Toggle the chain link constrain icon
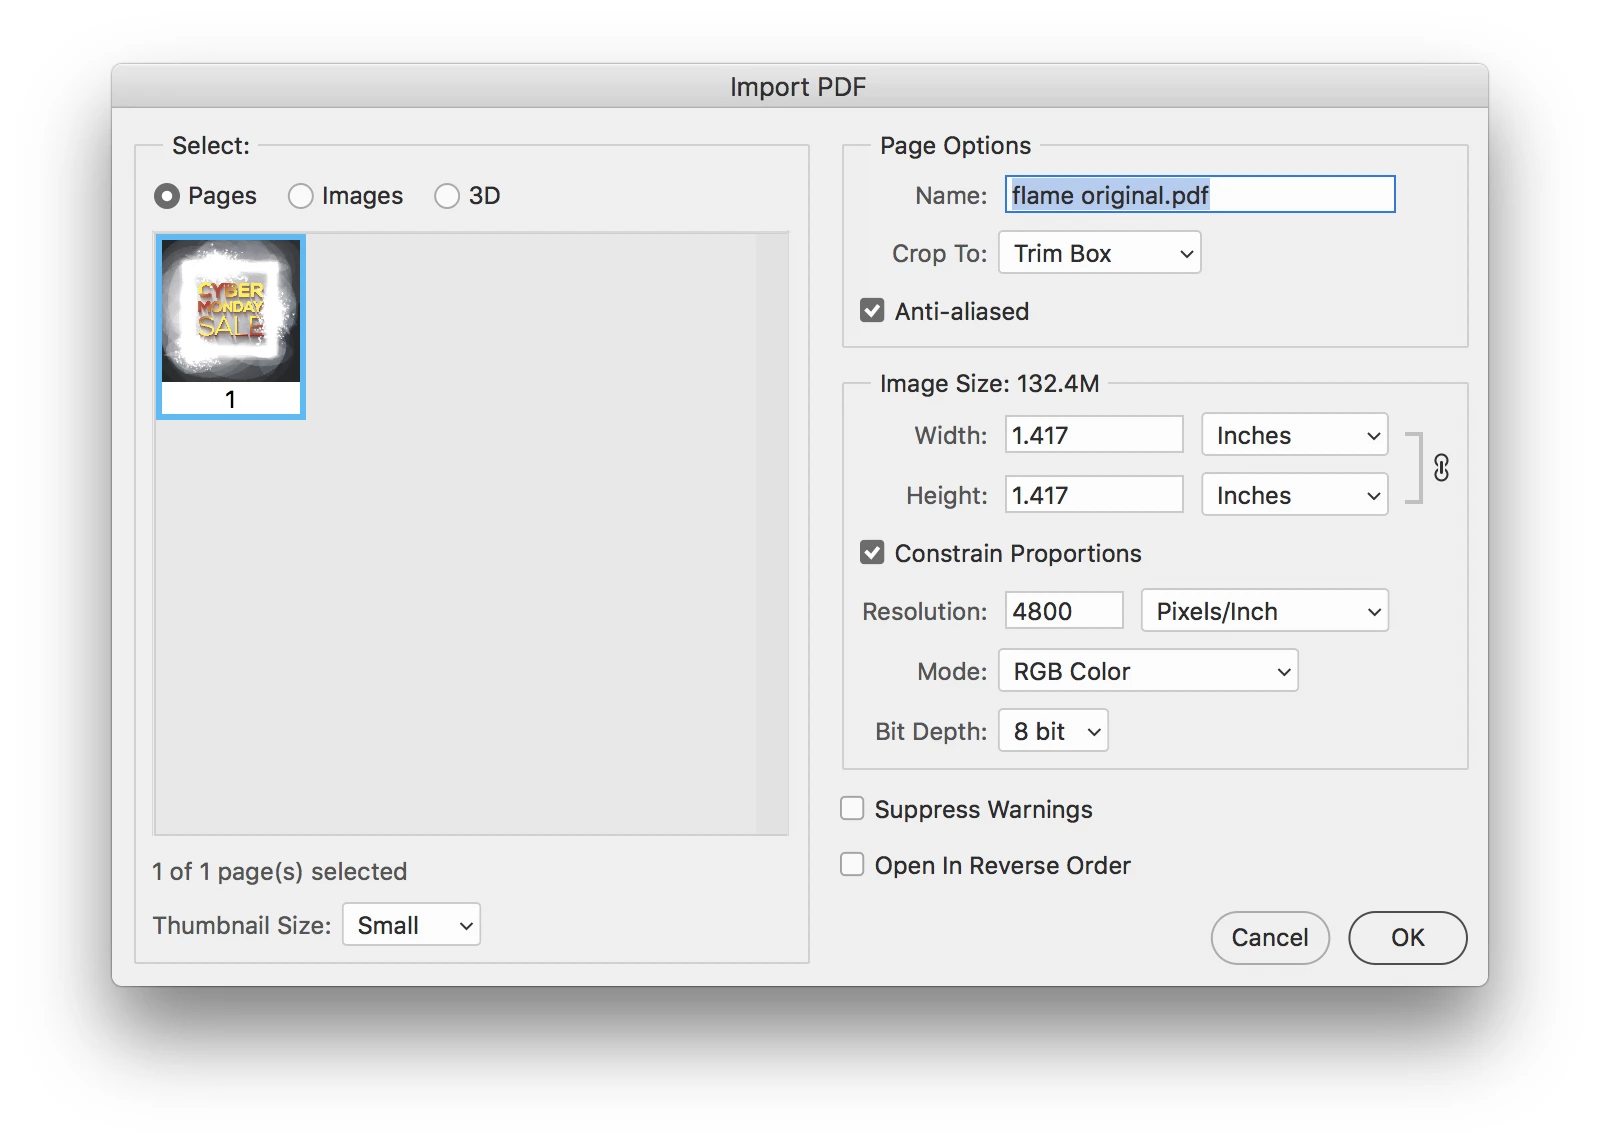Image resolution: width=1600 pixels, height=1146 pixels. (1441, 467)
